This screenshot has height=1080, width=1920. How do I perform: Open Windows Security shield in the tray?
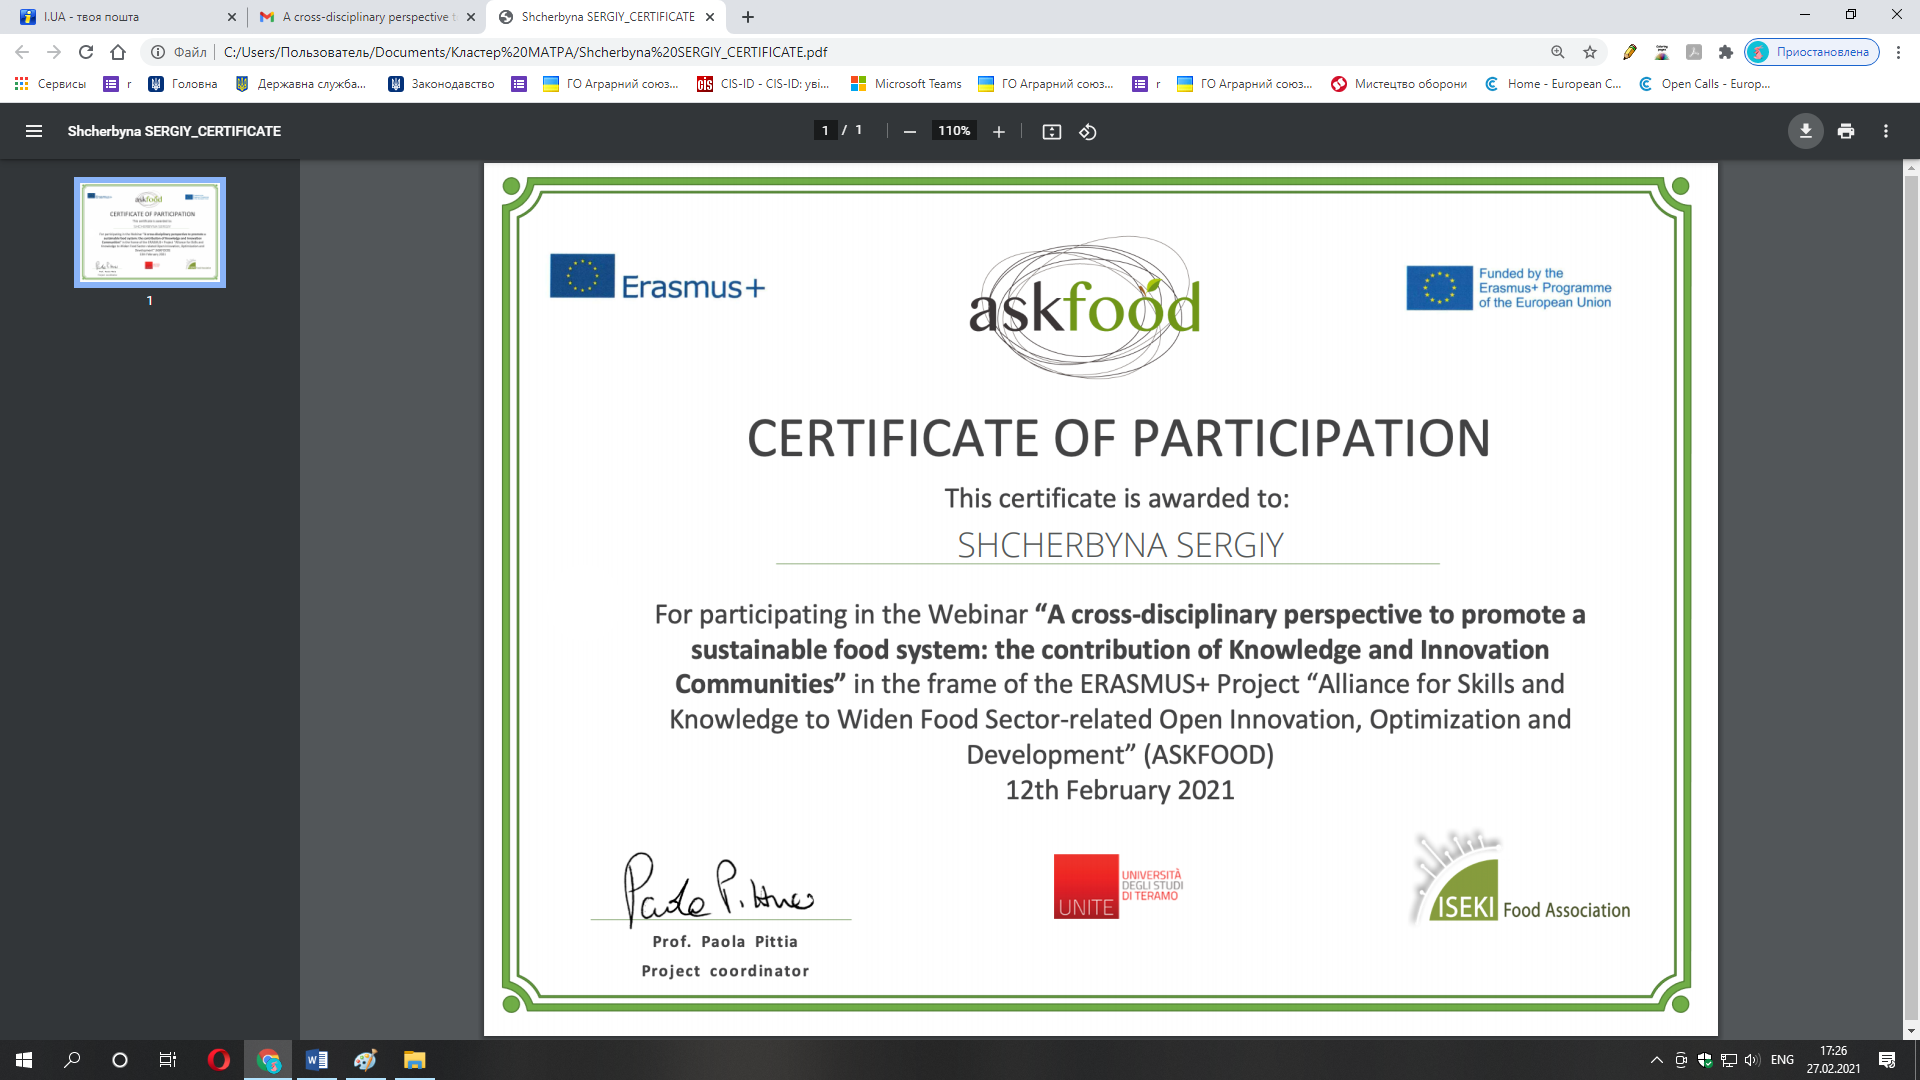point(1705,1060)
